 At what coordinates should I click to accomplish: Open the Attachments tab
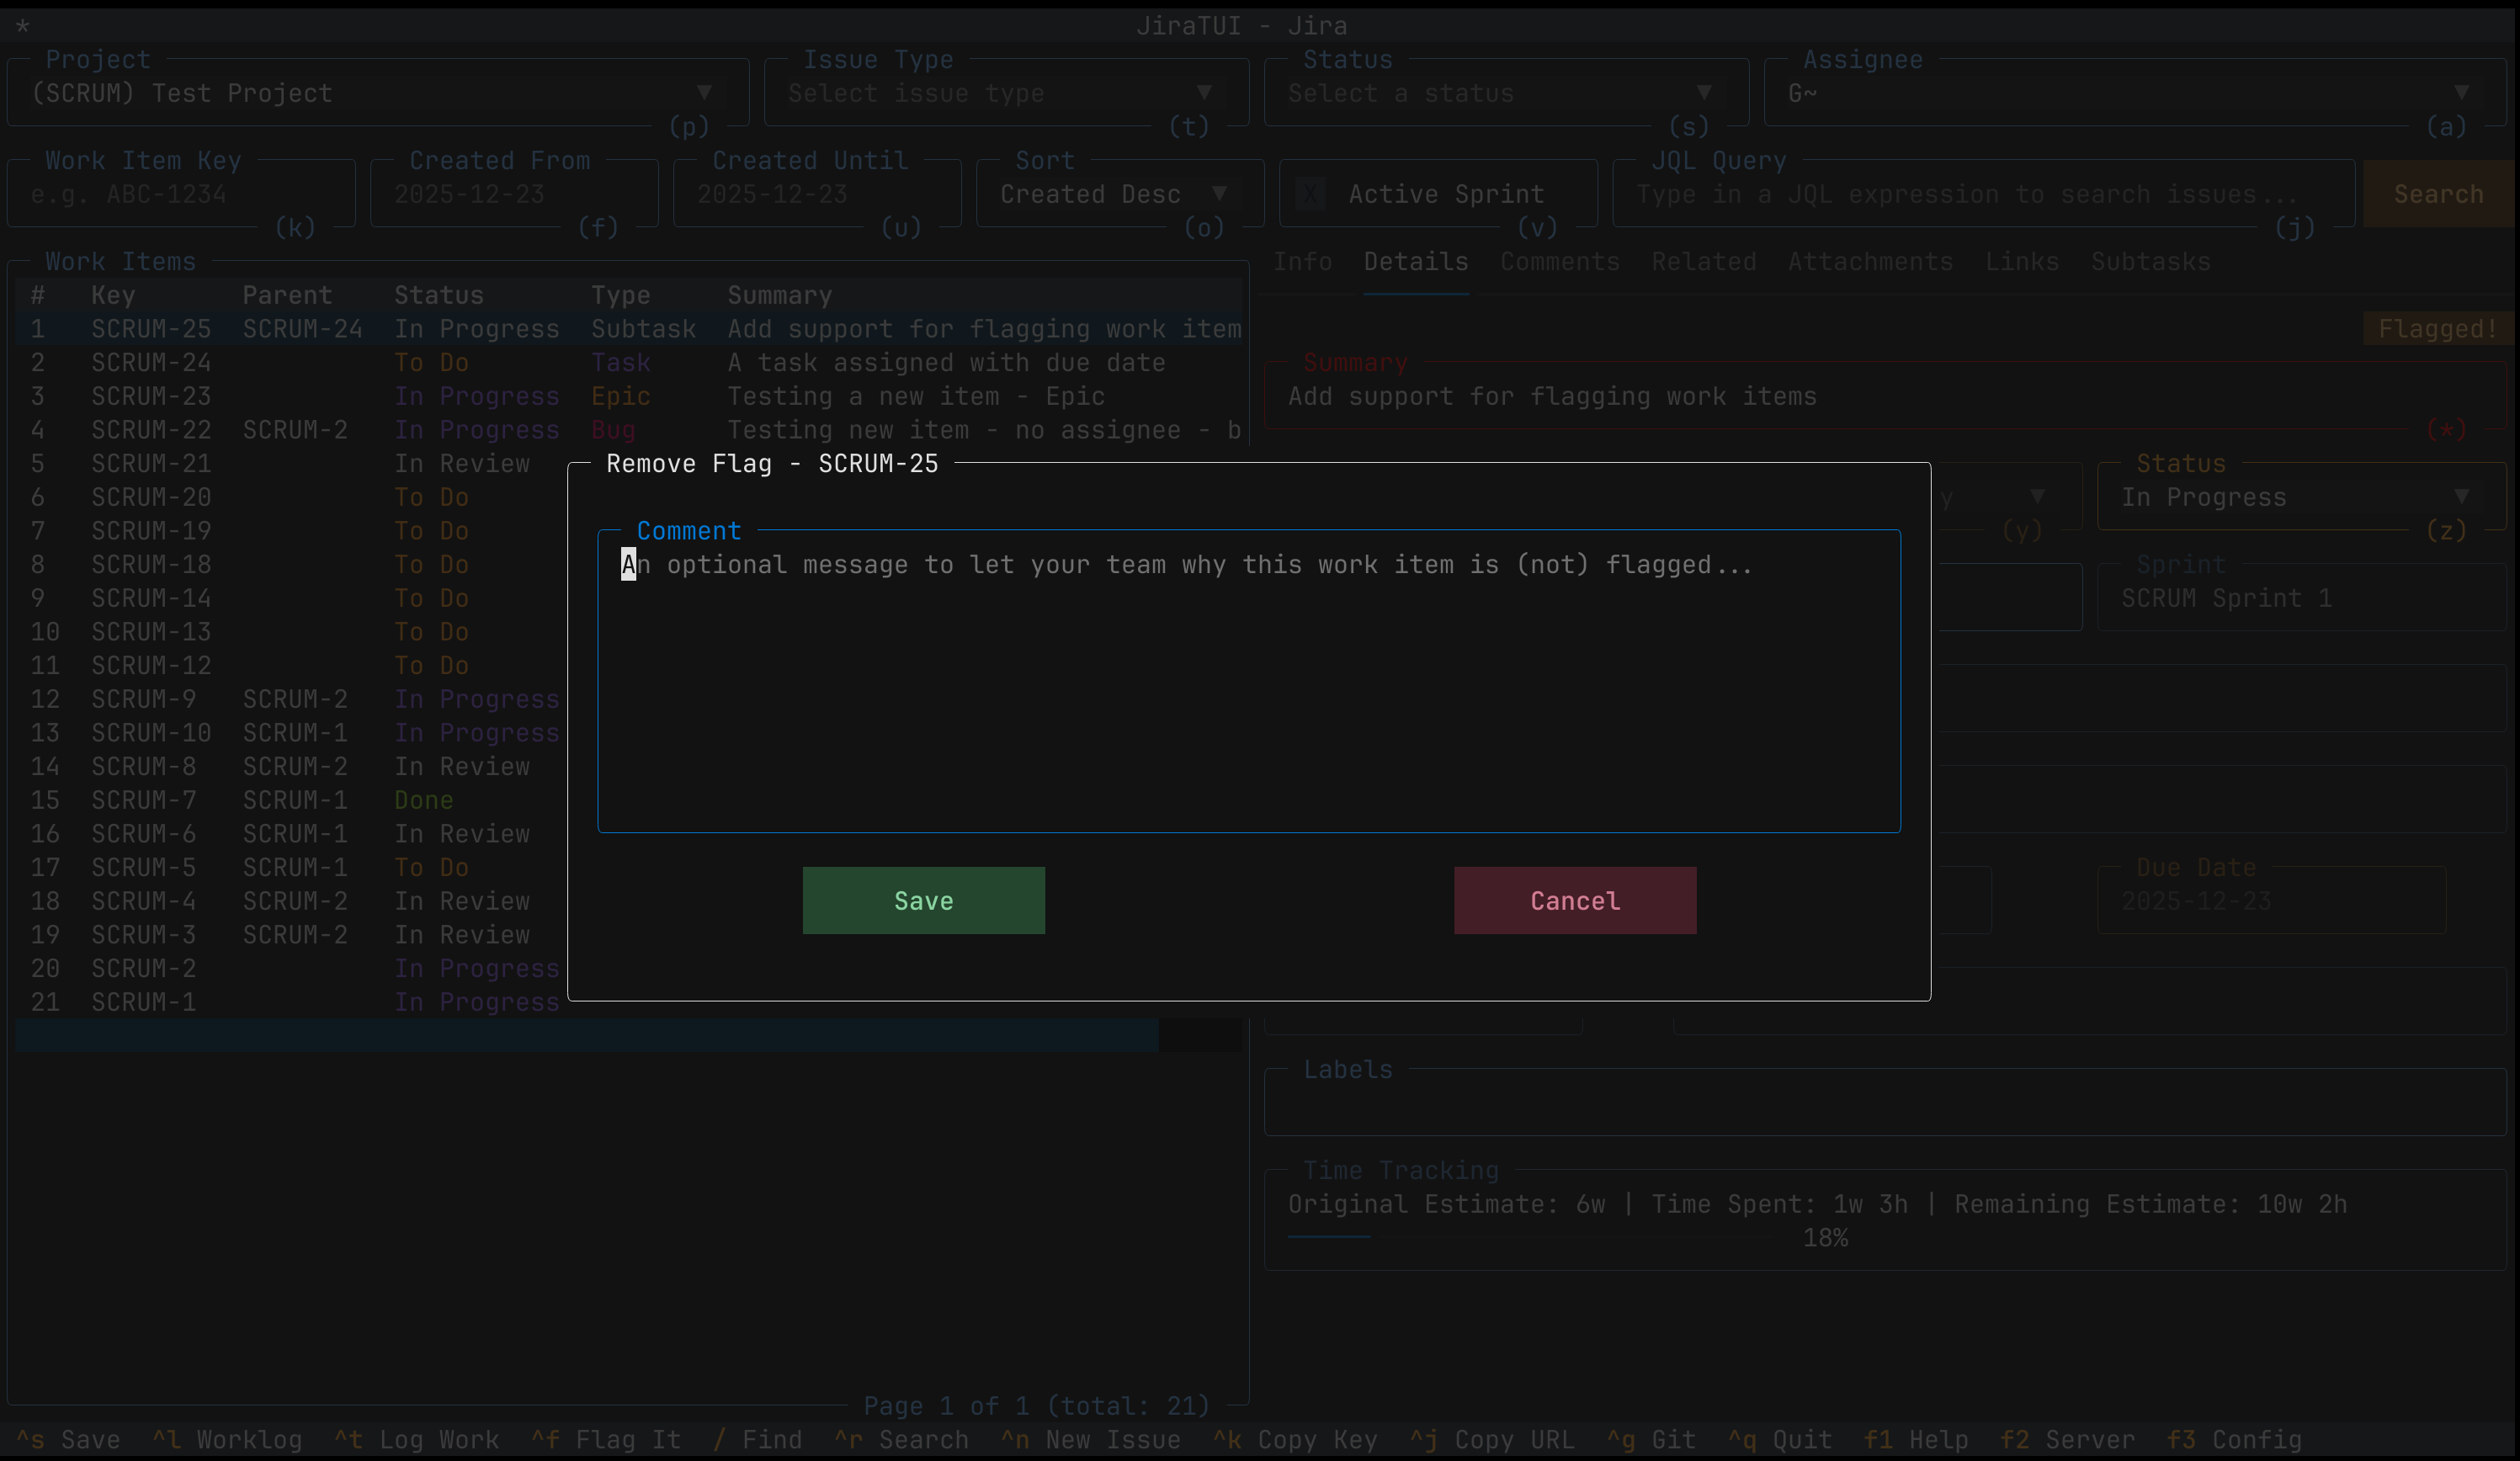click(1870, 262)
